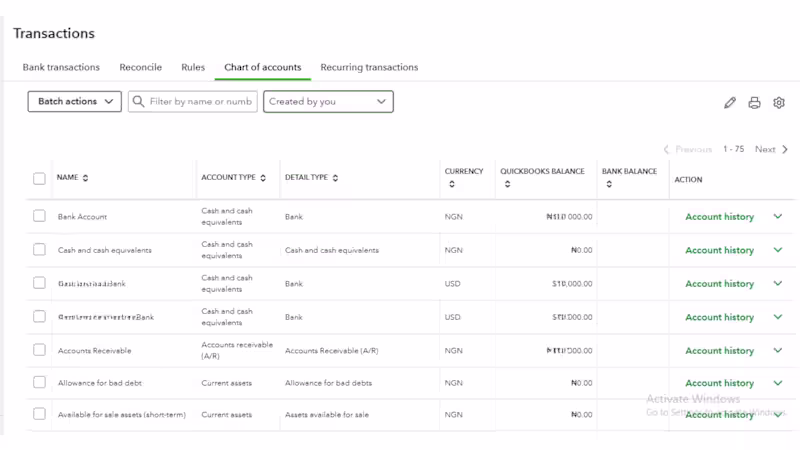Switch to the Bank transactions tab

[x=61, y=67]
